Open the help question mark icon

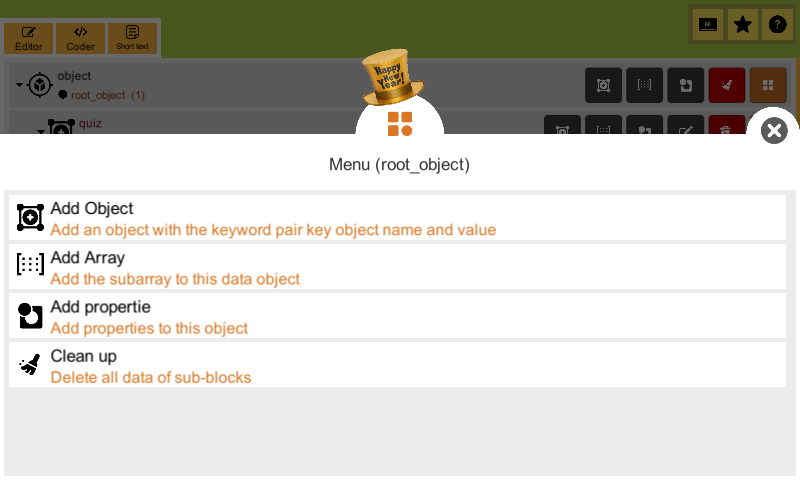[777, 24]
